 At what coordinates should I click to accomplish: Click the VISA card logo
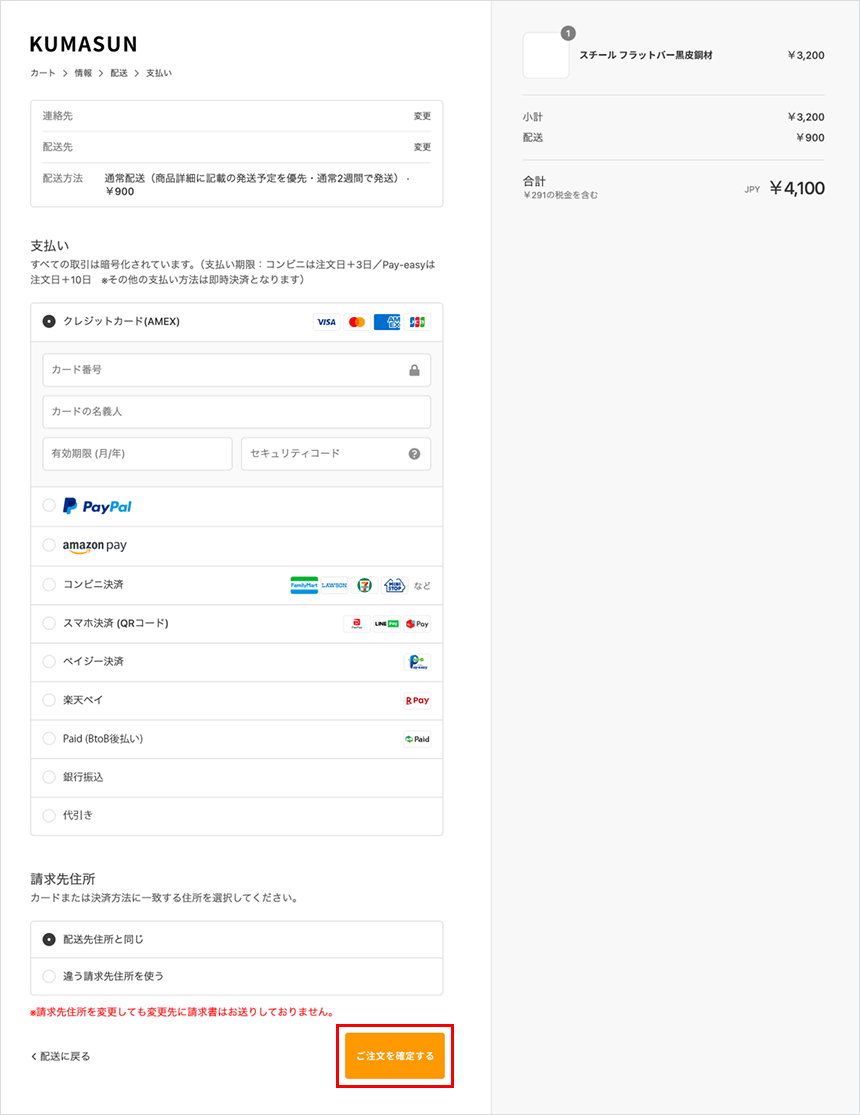tap(326, 322)
